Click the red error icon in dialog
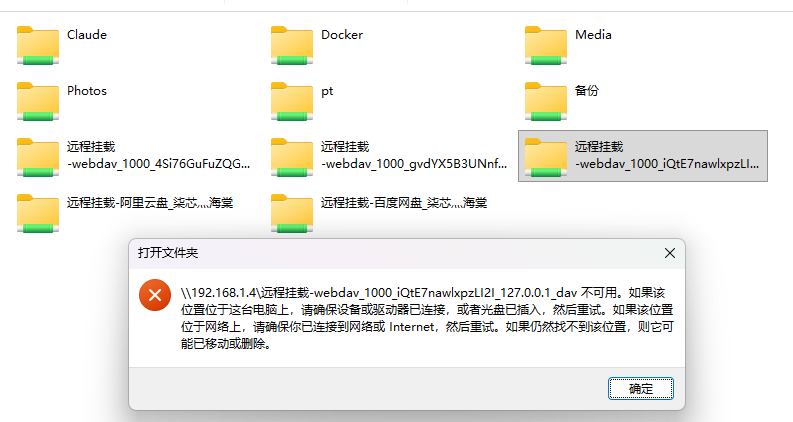 (x=155, y=295)
